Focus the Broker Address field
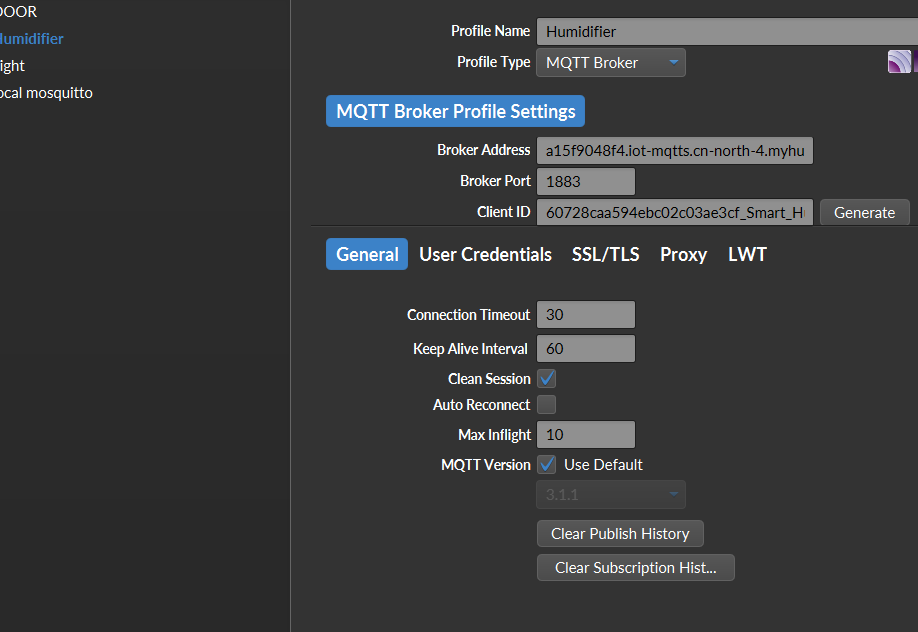Image resolution: width=918 pixels, height=632 pixels. pyautogui.click(x=675, y=151)
